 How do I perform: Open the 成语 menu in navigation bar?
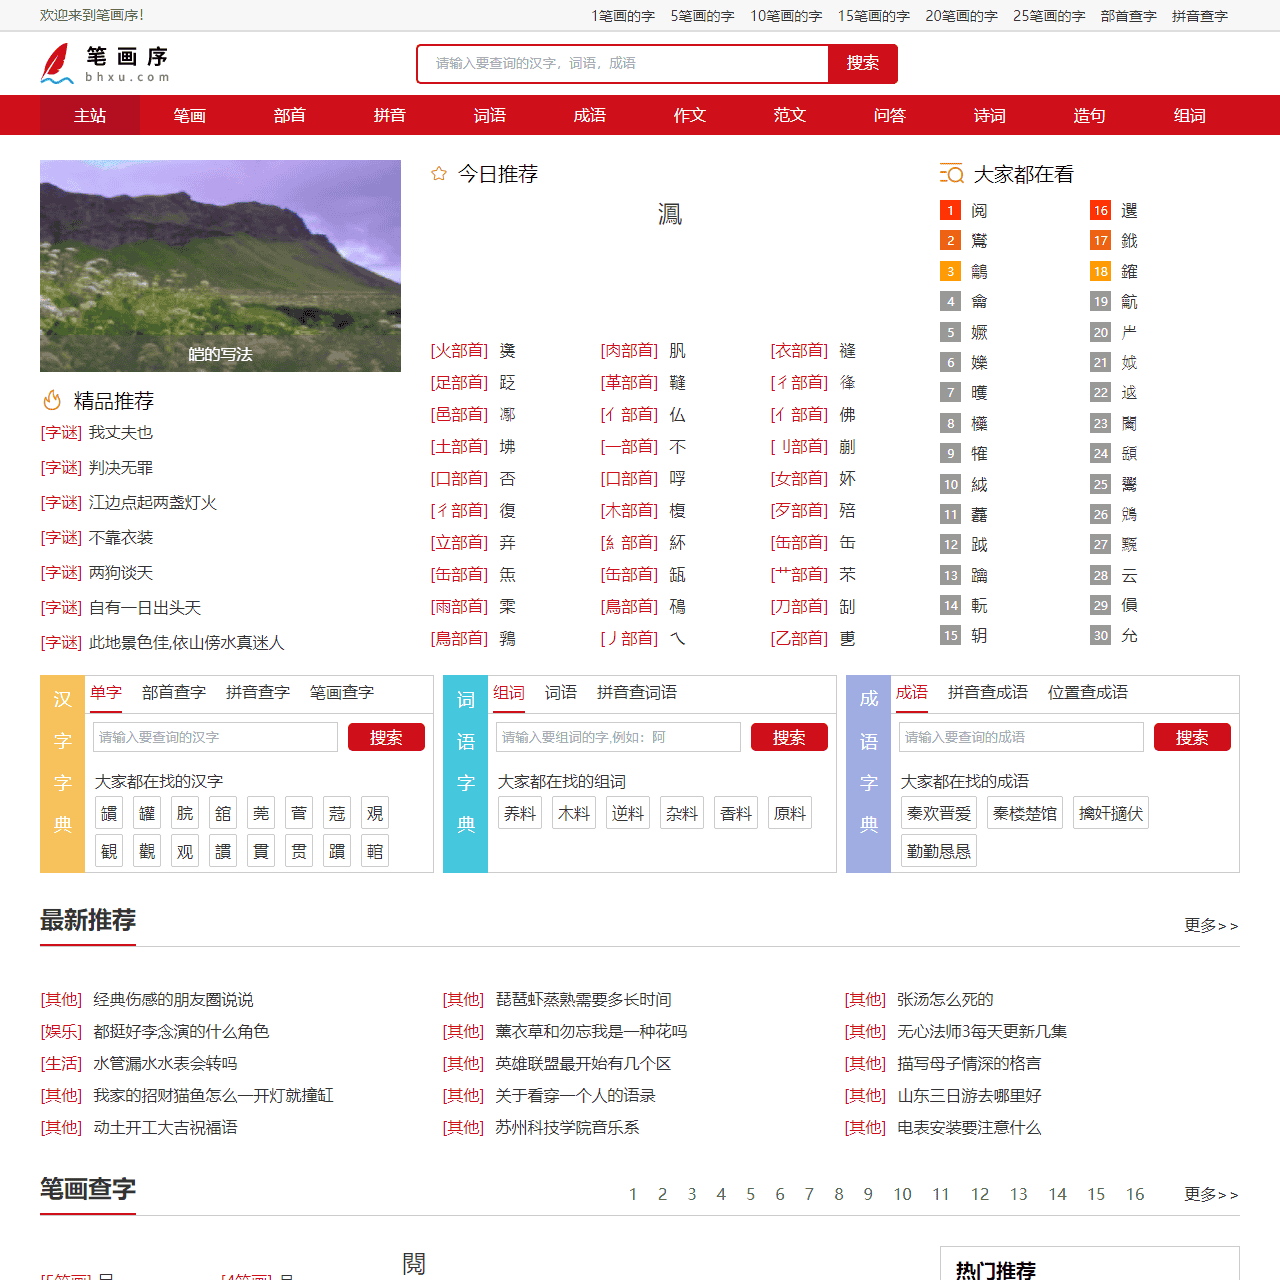(x=589, y=115)
